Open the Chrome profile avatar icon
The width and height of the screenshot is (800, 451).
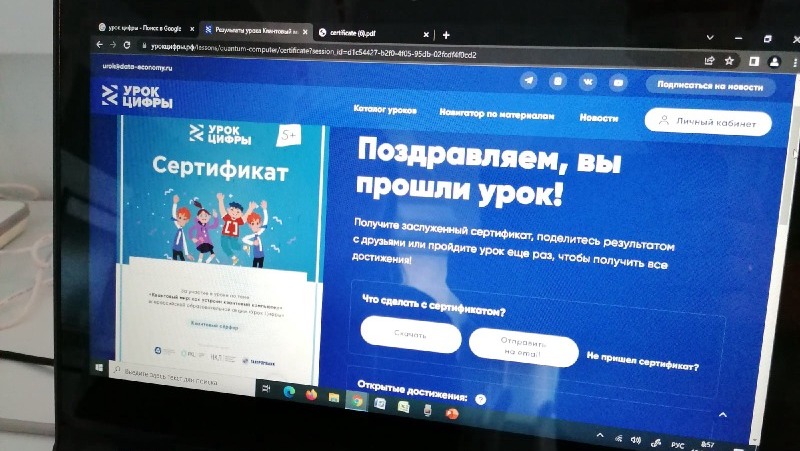click(x=774, y=62)
